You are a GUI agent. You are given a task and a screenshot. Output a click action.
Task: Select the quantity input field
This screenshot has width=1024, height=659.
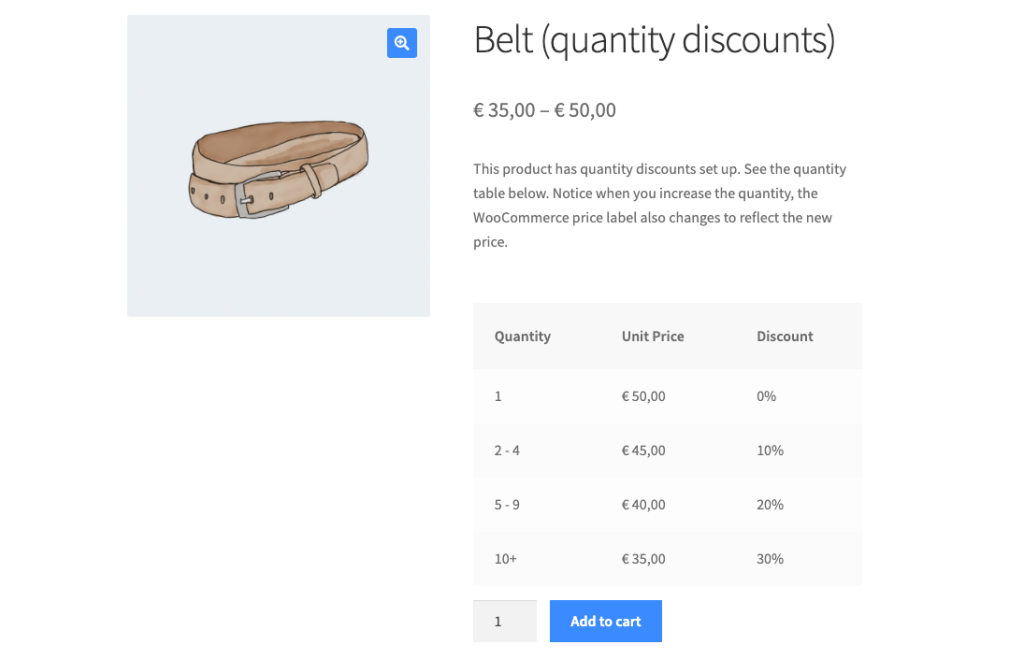tap(504, 621)
